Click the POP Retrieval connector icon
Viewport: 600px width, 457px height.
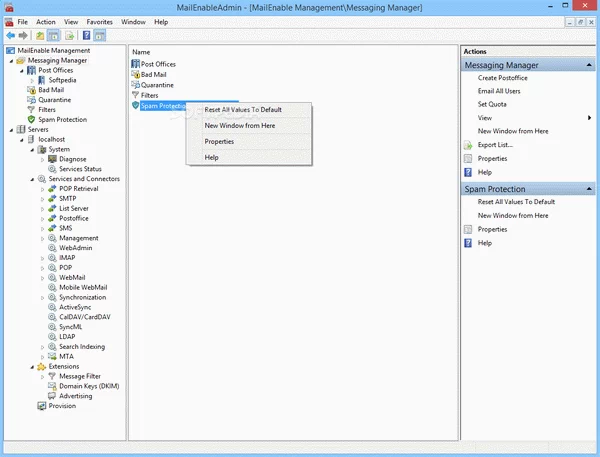(x=52, y=189)
